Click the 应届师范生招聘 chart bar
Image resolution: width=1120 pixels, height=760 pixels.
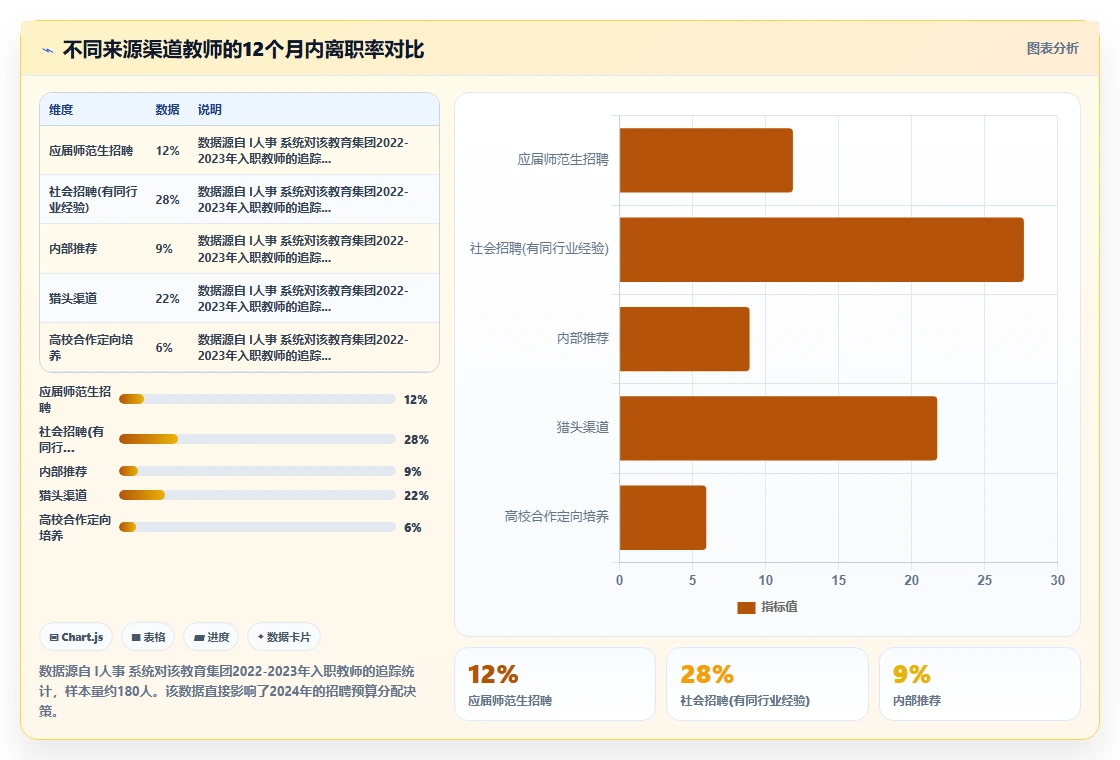point(706,160)
